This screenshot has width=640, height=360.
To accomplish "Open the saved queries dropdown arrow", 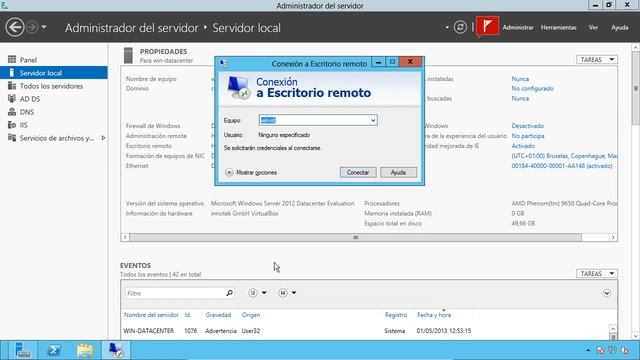I will (294, 293).
